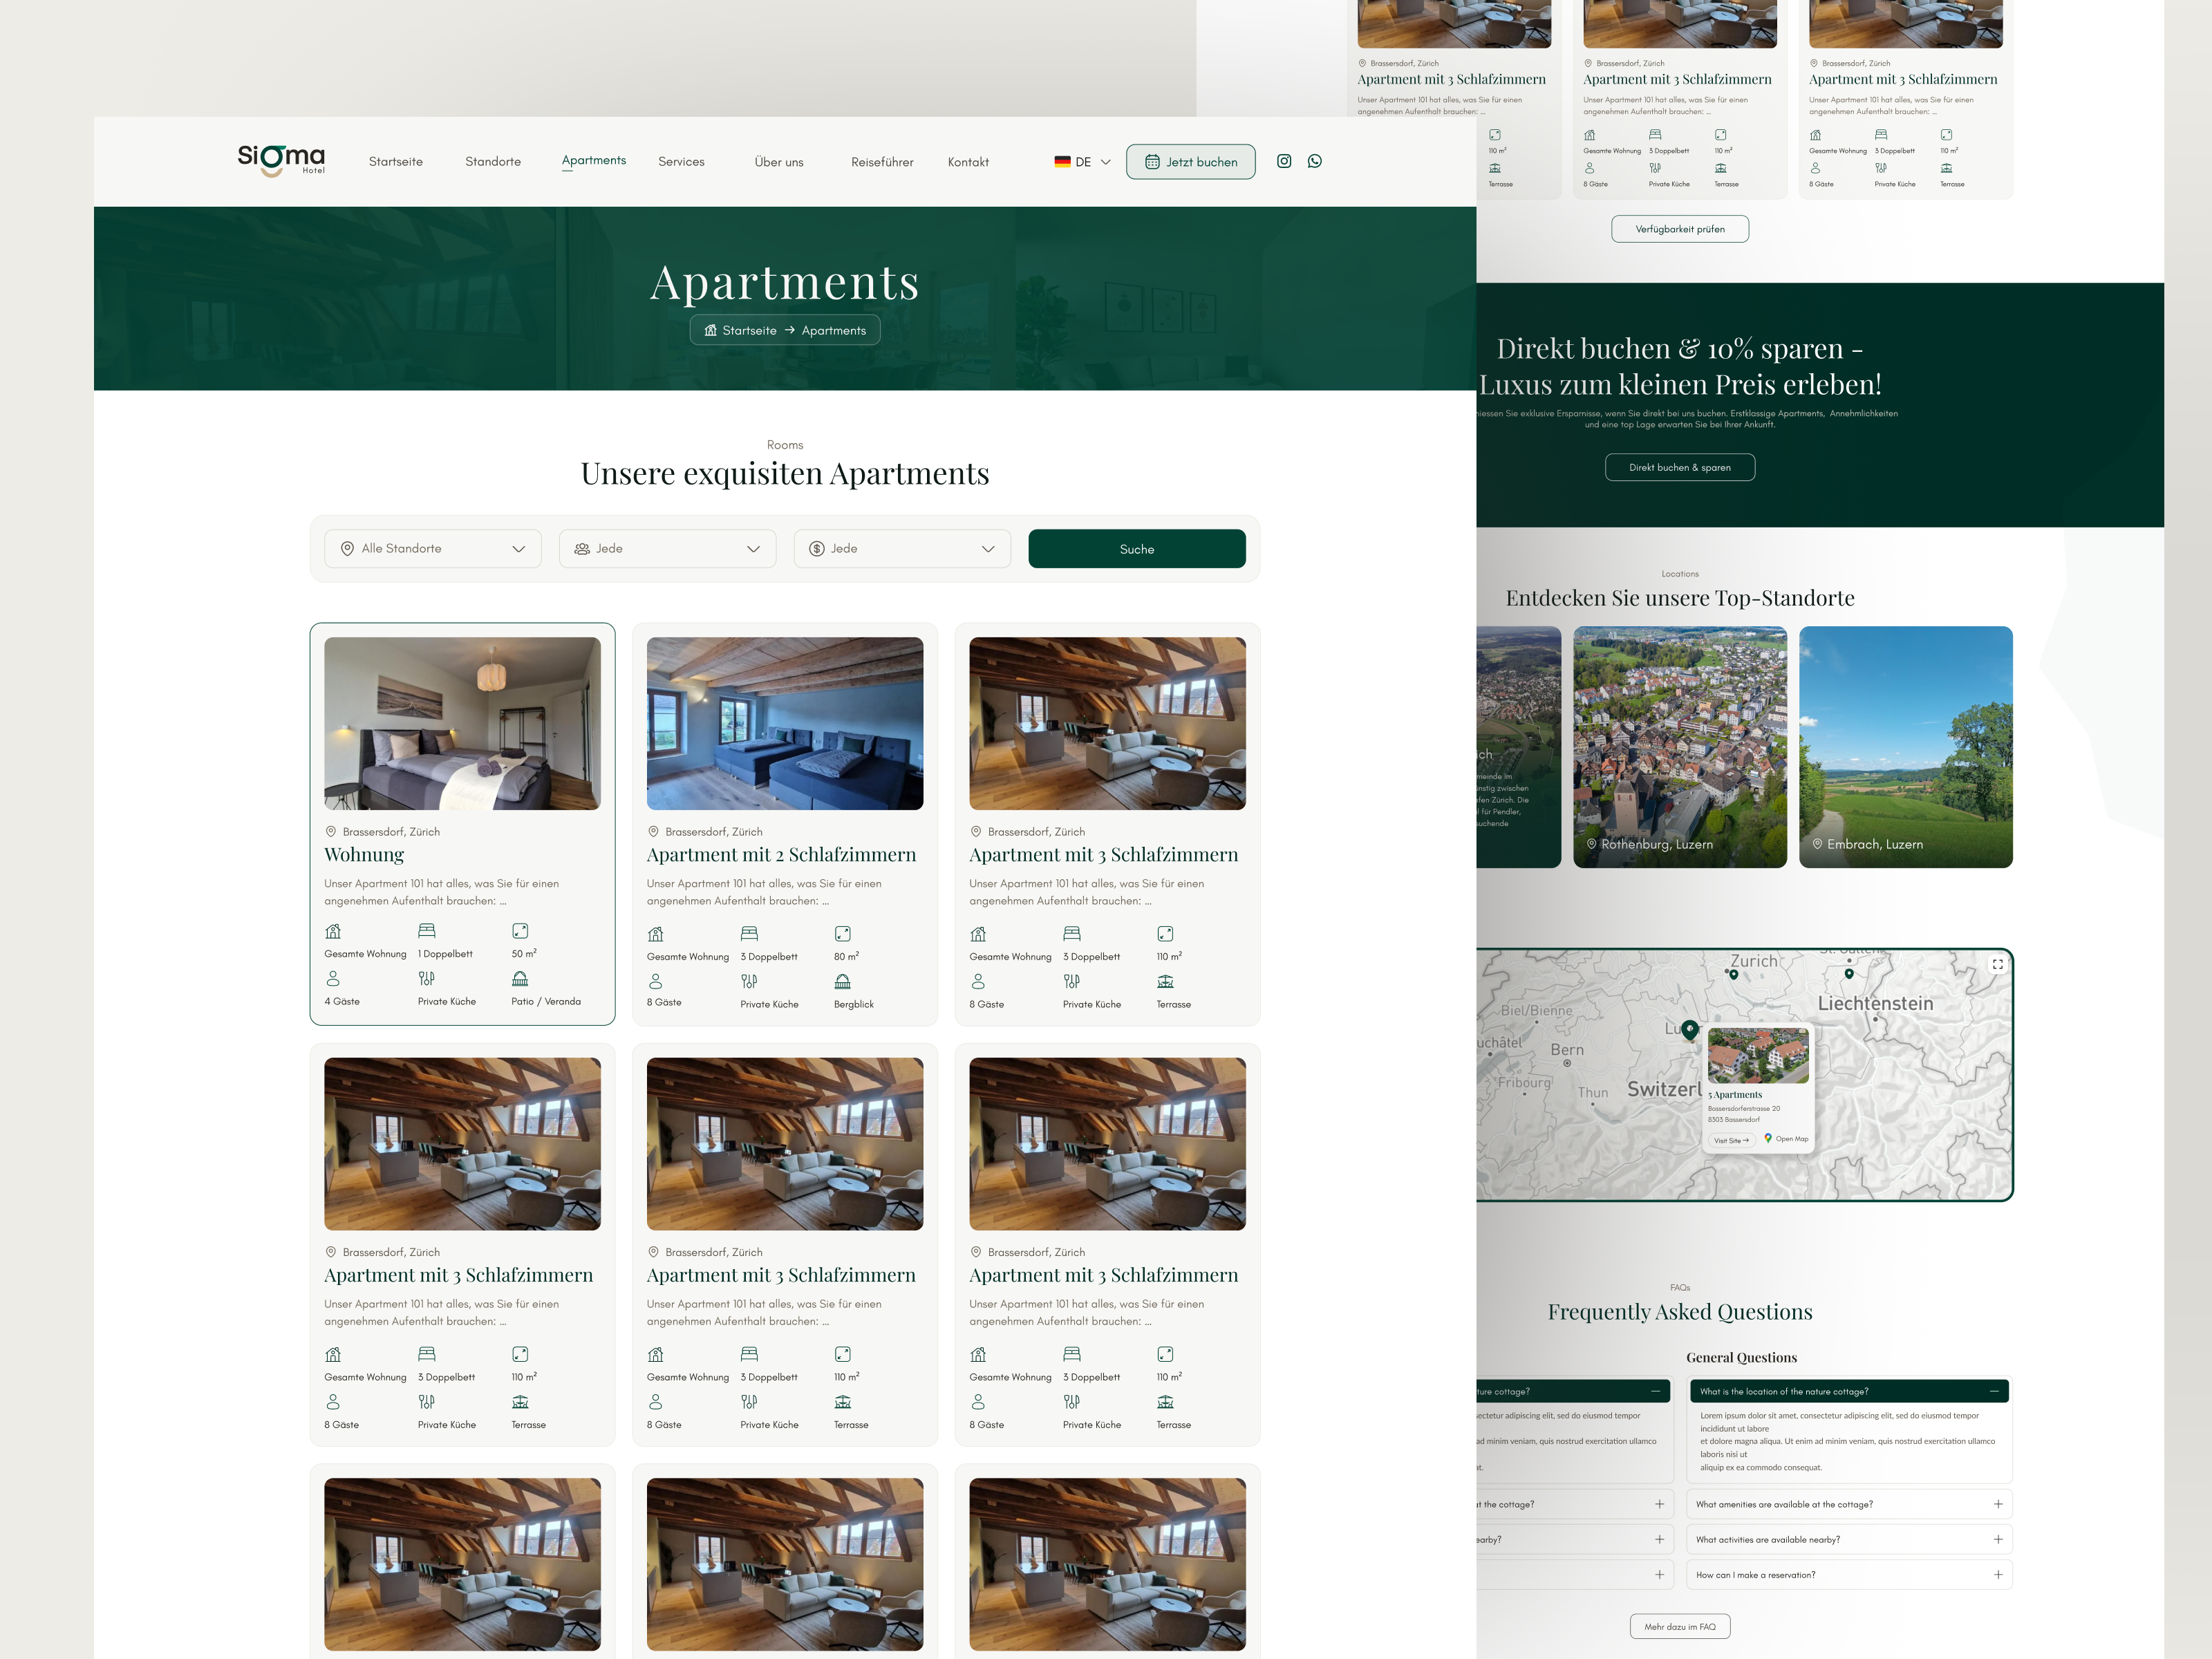
Task: Click the home icon in the breadcrumb
Action: click(710, 330)
